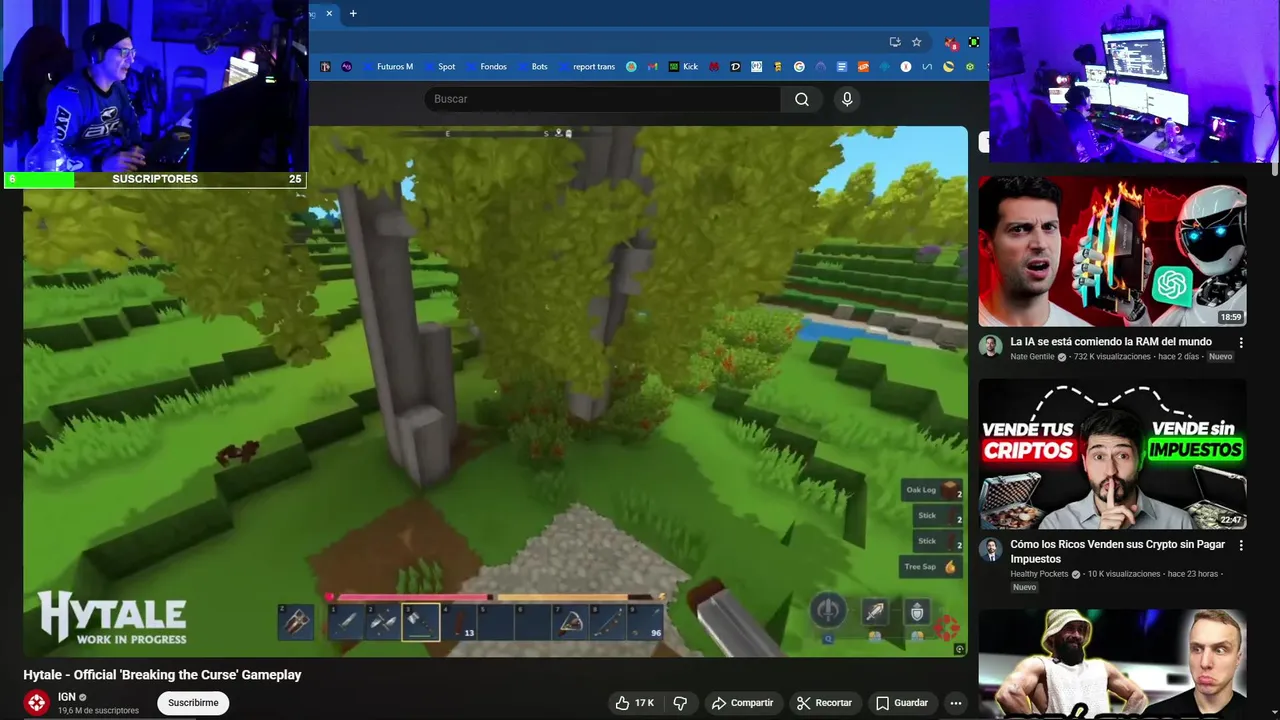Open the purple round bookmark icon

pyautogui.click(x=346, y=67)
